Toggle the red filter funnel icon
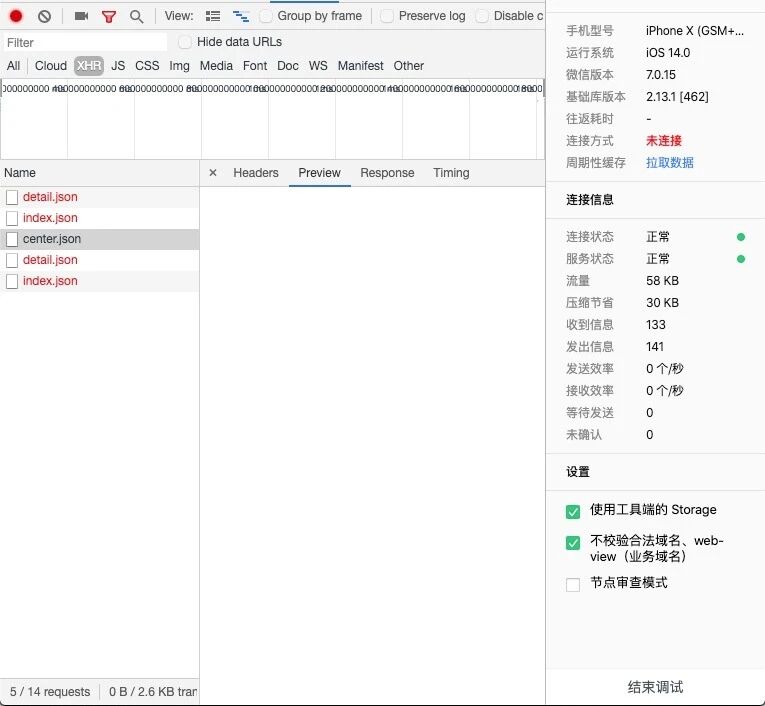Viewport: 765px width, 706px height. 109,17
